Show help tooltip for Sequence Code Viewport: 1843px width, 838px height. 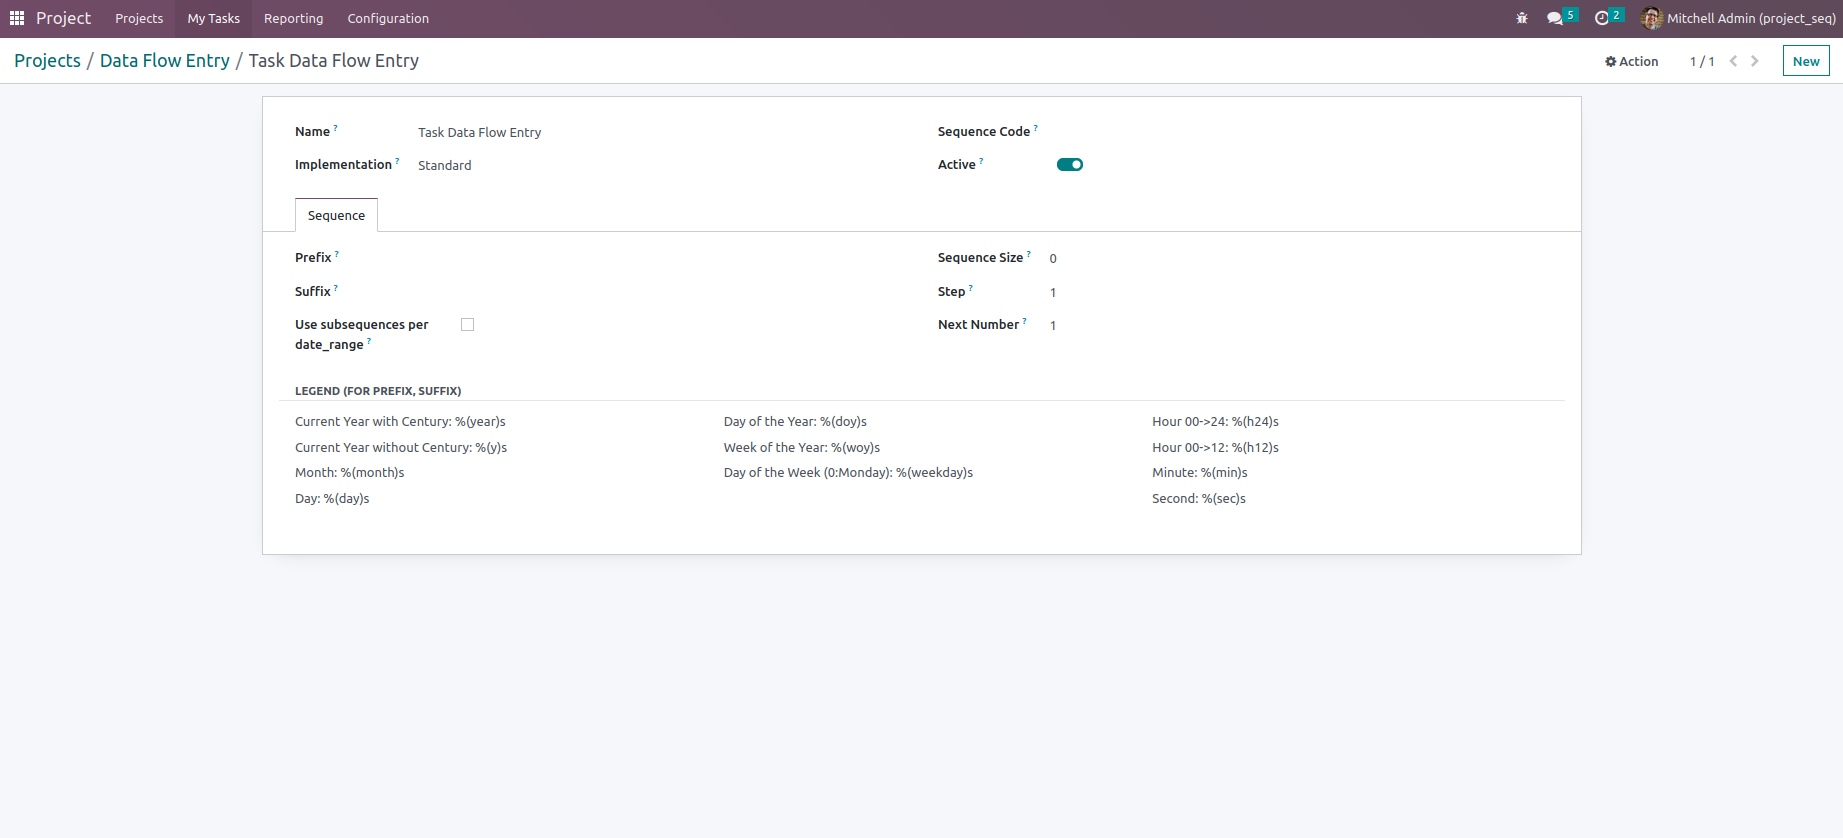point(1036,128)
